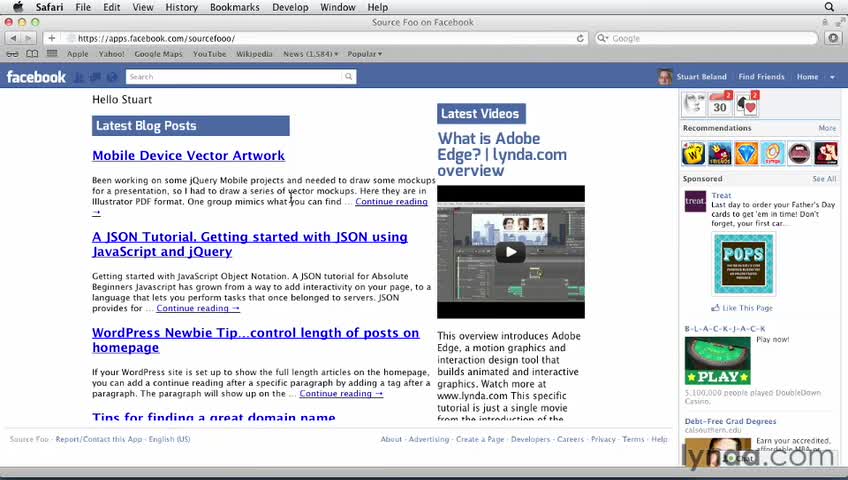Open calendar app icon showing 30

(x=720, y=103)
